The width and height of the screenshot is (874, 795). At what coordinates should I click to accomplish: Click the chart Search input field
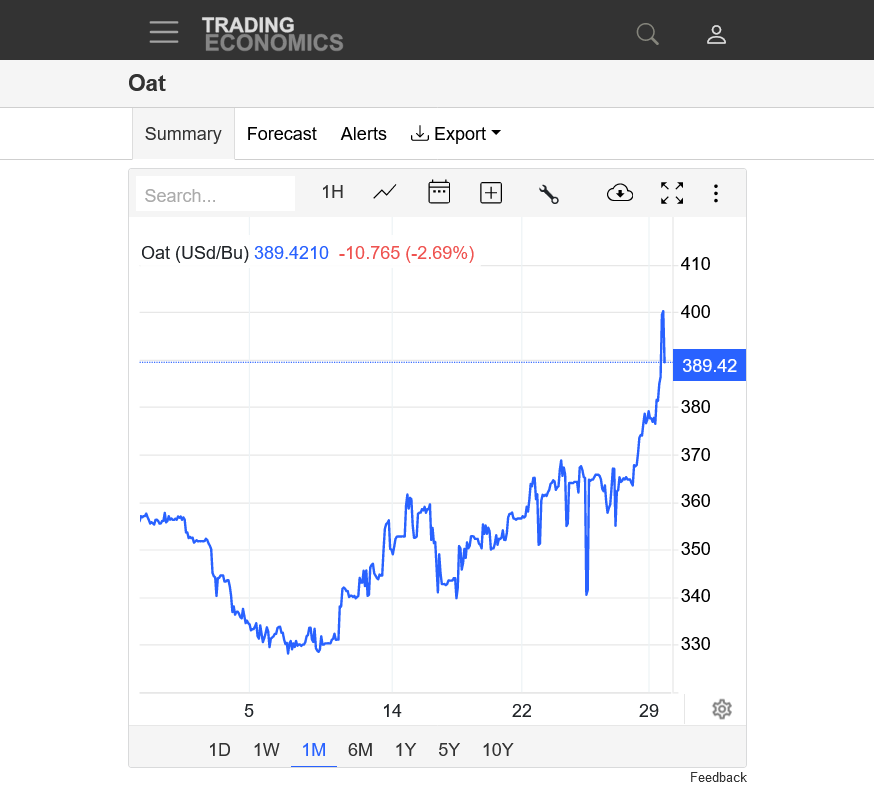coord(215,194)
